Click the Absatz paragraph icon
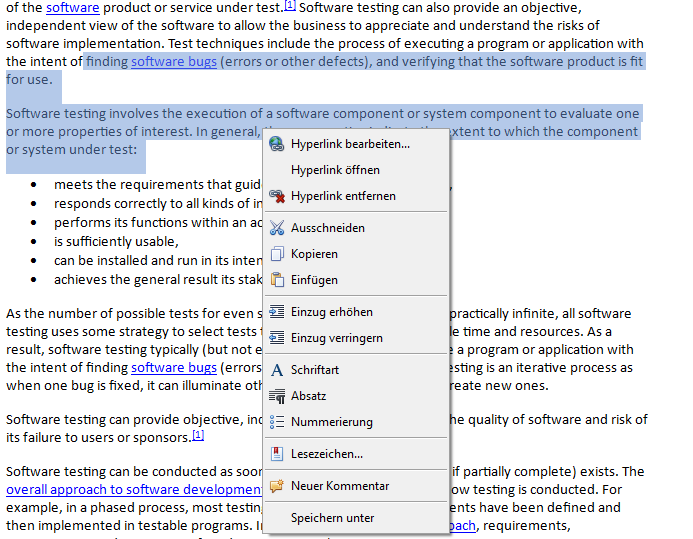Image resolution: width=693 pixels, height=539 pixels. [x=277, y=396]
